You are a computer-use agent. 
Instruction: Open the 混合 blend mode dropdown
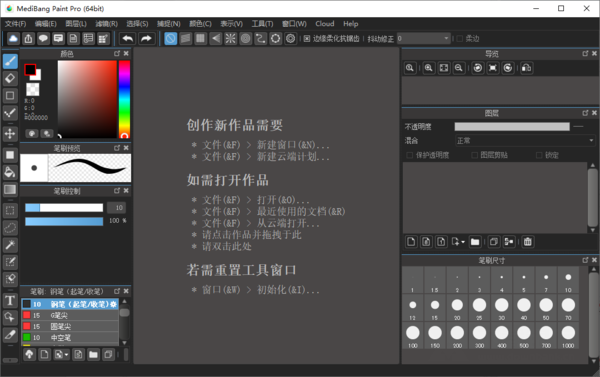pos(525,140)
